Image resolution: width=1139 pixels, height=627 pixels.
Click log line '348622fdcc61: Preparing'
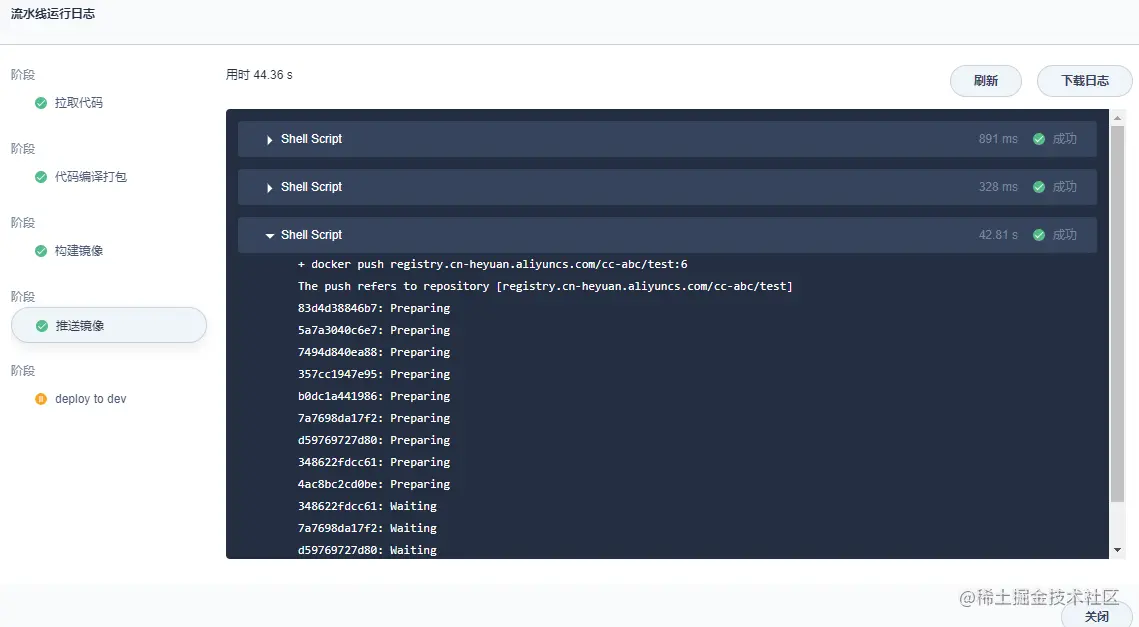coord(374,462)
